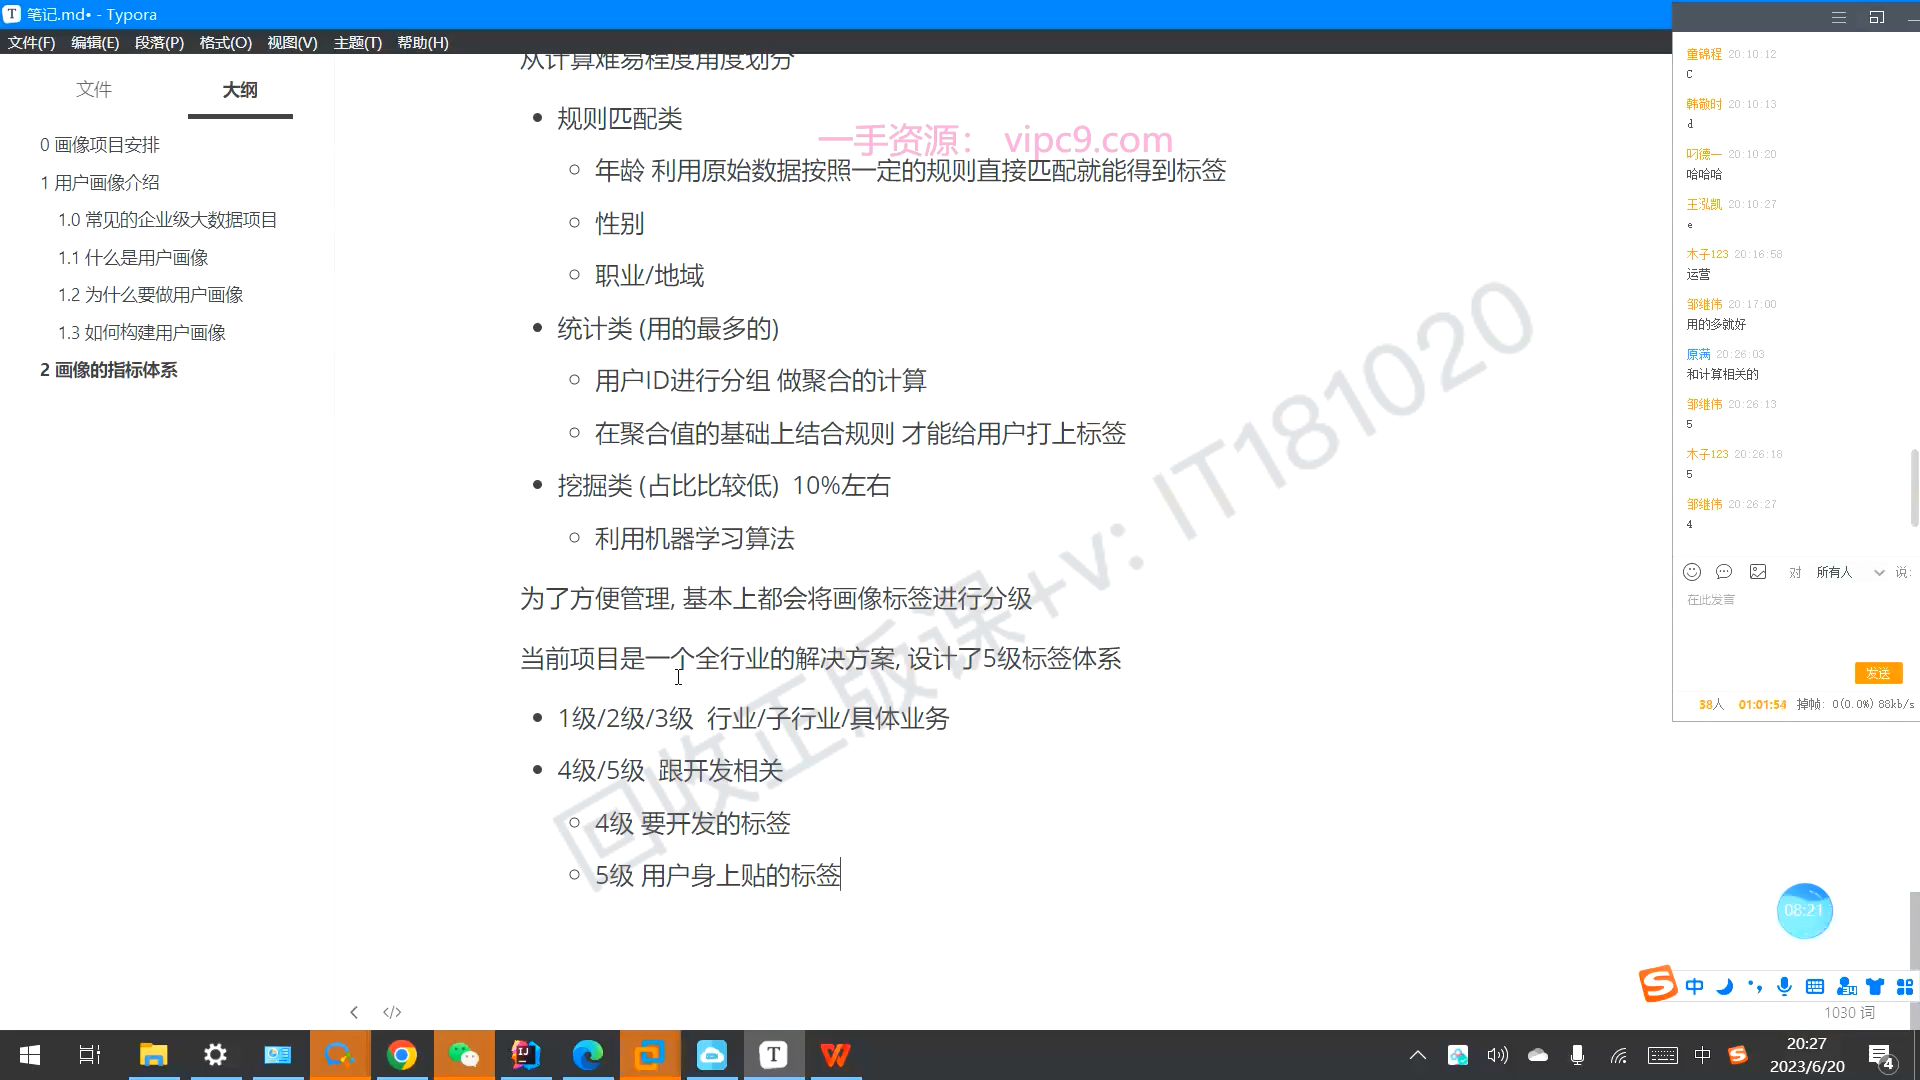Open Sogou soft keyboard icon
The height and width of the screenshot is (1080, 1920).
click(x=1815, y=987)
